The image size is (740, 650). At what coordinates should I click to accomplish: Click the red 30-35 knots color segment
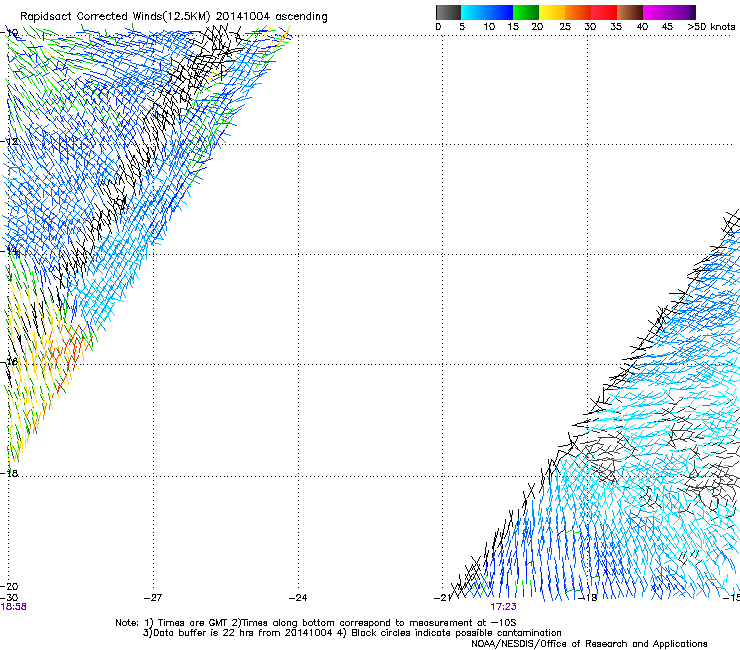click(604, 12)
